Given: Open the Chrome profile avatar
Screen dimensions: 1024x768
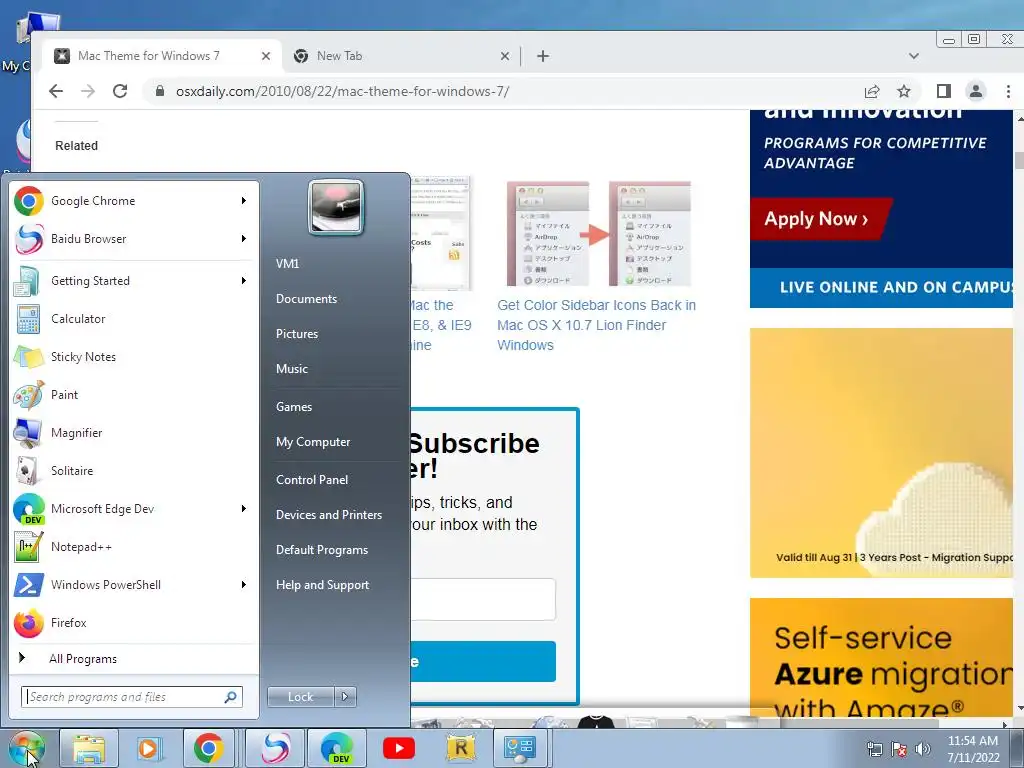Looking at the screenshot, I should [976, 91].
